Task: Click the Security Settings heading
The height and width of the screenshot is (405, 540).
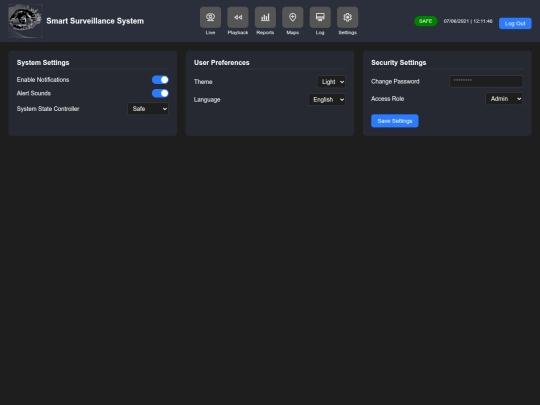Action: 398,63
